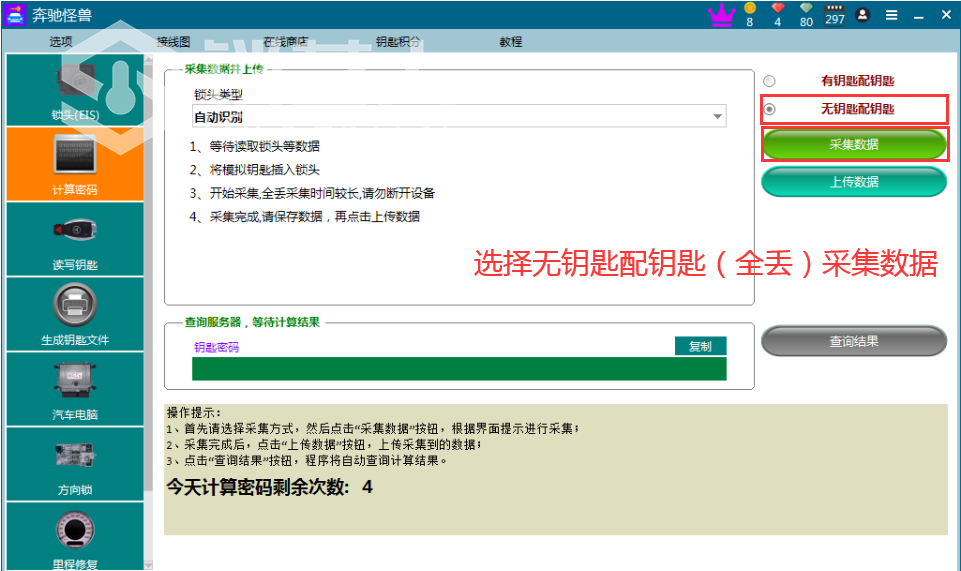Click step text 将模拟钥匙插入锁头
Viewport: 961px width, 571px height.
tap(265, 170)
